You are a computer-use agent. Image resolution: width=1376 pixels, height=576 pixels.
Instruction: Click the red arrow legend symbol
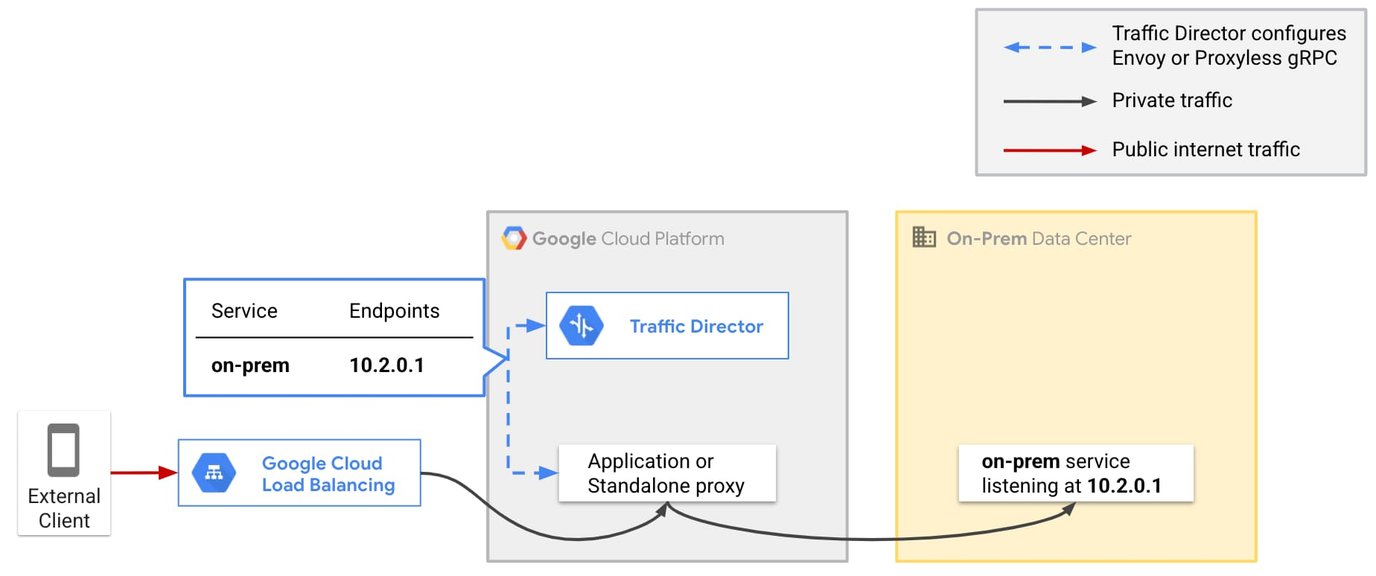click(1051, 150)
